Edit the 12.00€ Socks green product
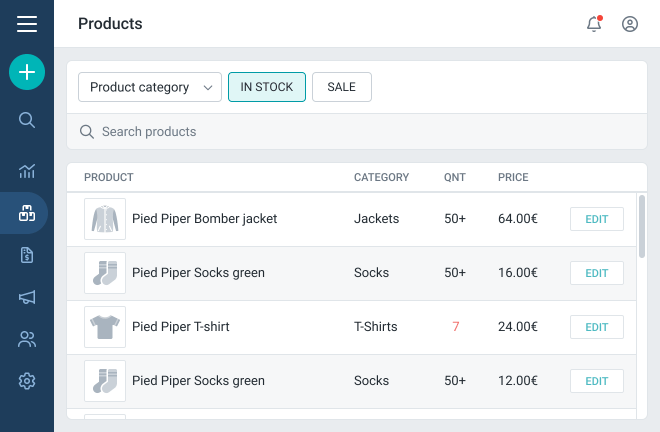Image resolution: width=660 pixels, height=432 pixels. (x=597, y=381)
